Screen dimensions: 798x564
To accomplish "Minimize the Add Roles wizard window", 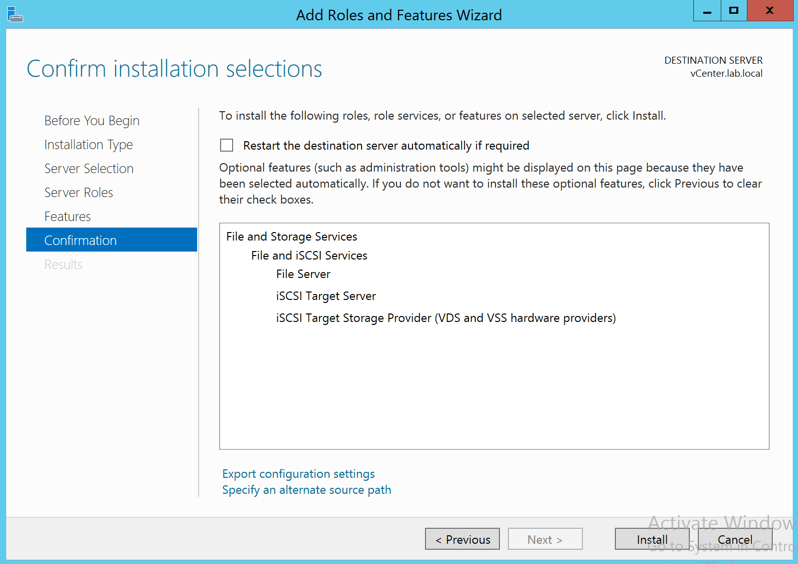I will [x=707, y=11].
